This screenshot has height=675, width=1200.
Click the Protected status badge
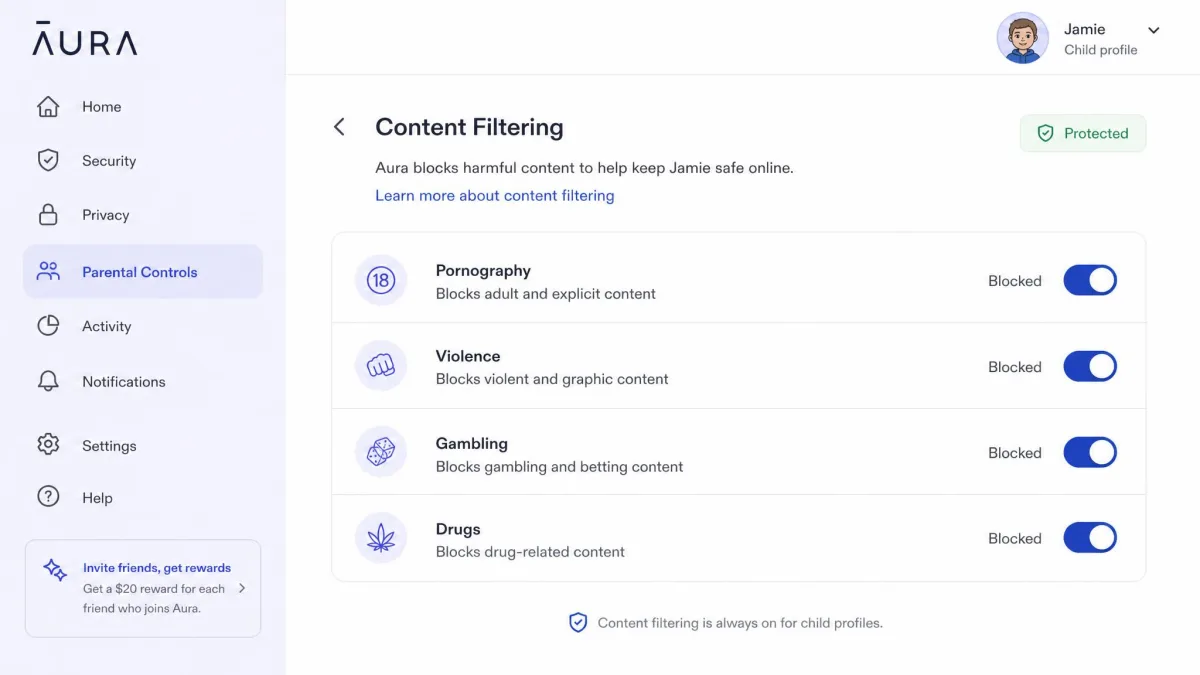click(x=1083, y=133)
